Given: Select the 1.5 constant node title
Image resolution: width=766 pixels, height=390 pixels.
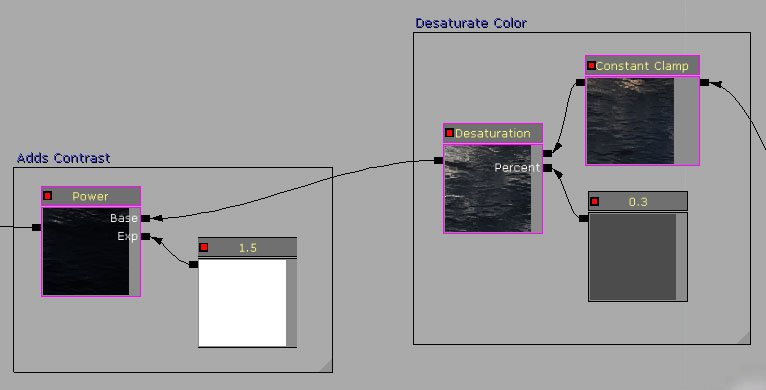Looking at the screenshot, I should click(247, 247).
